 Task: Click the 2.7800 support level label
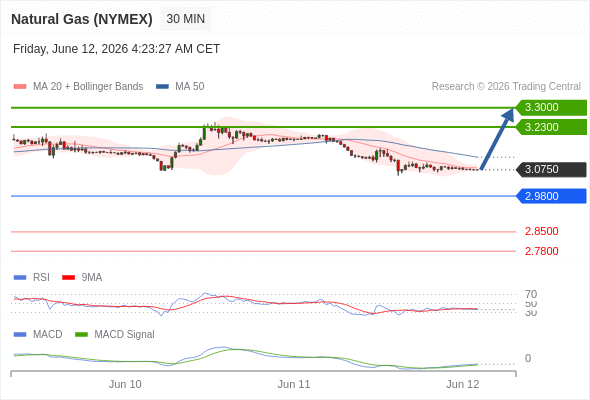(x=541, y=251)
